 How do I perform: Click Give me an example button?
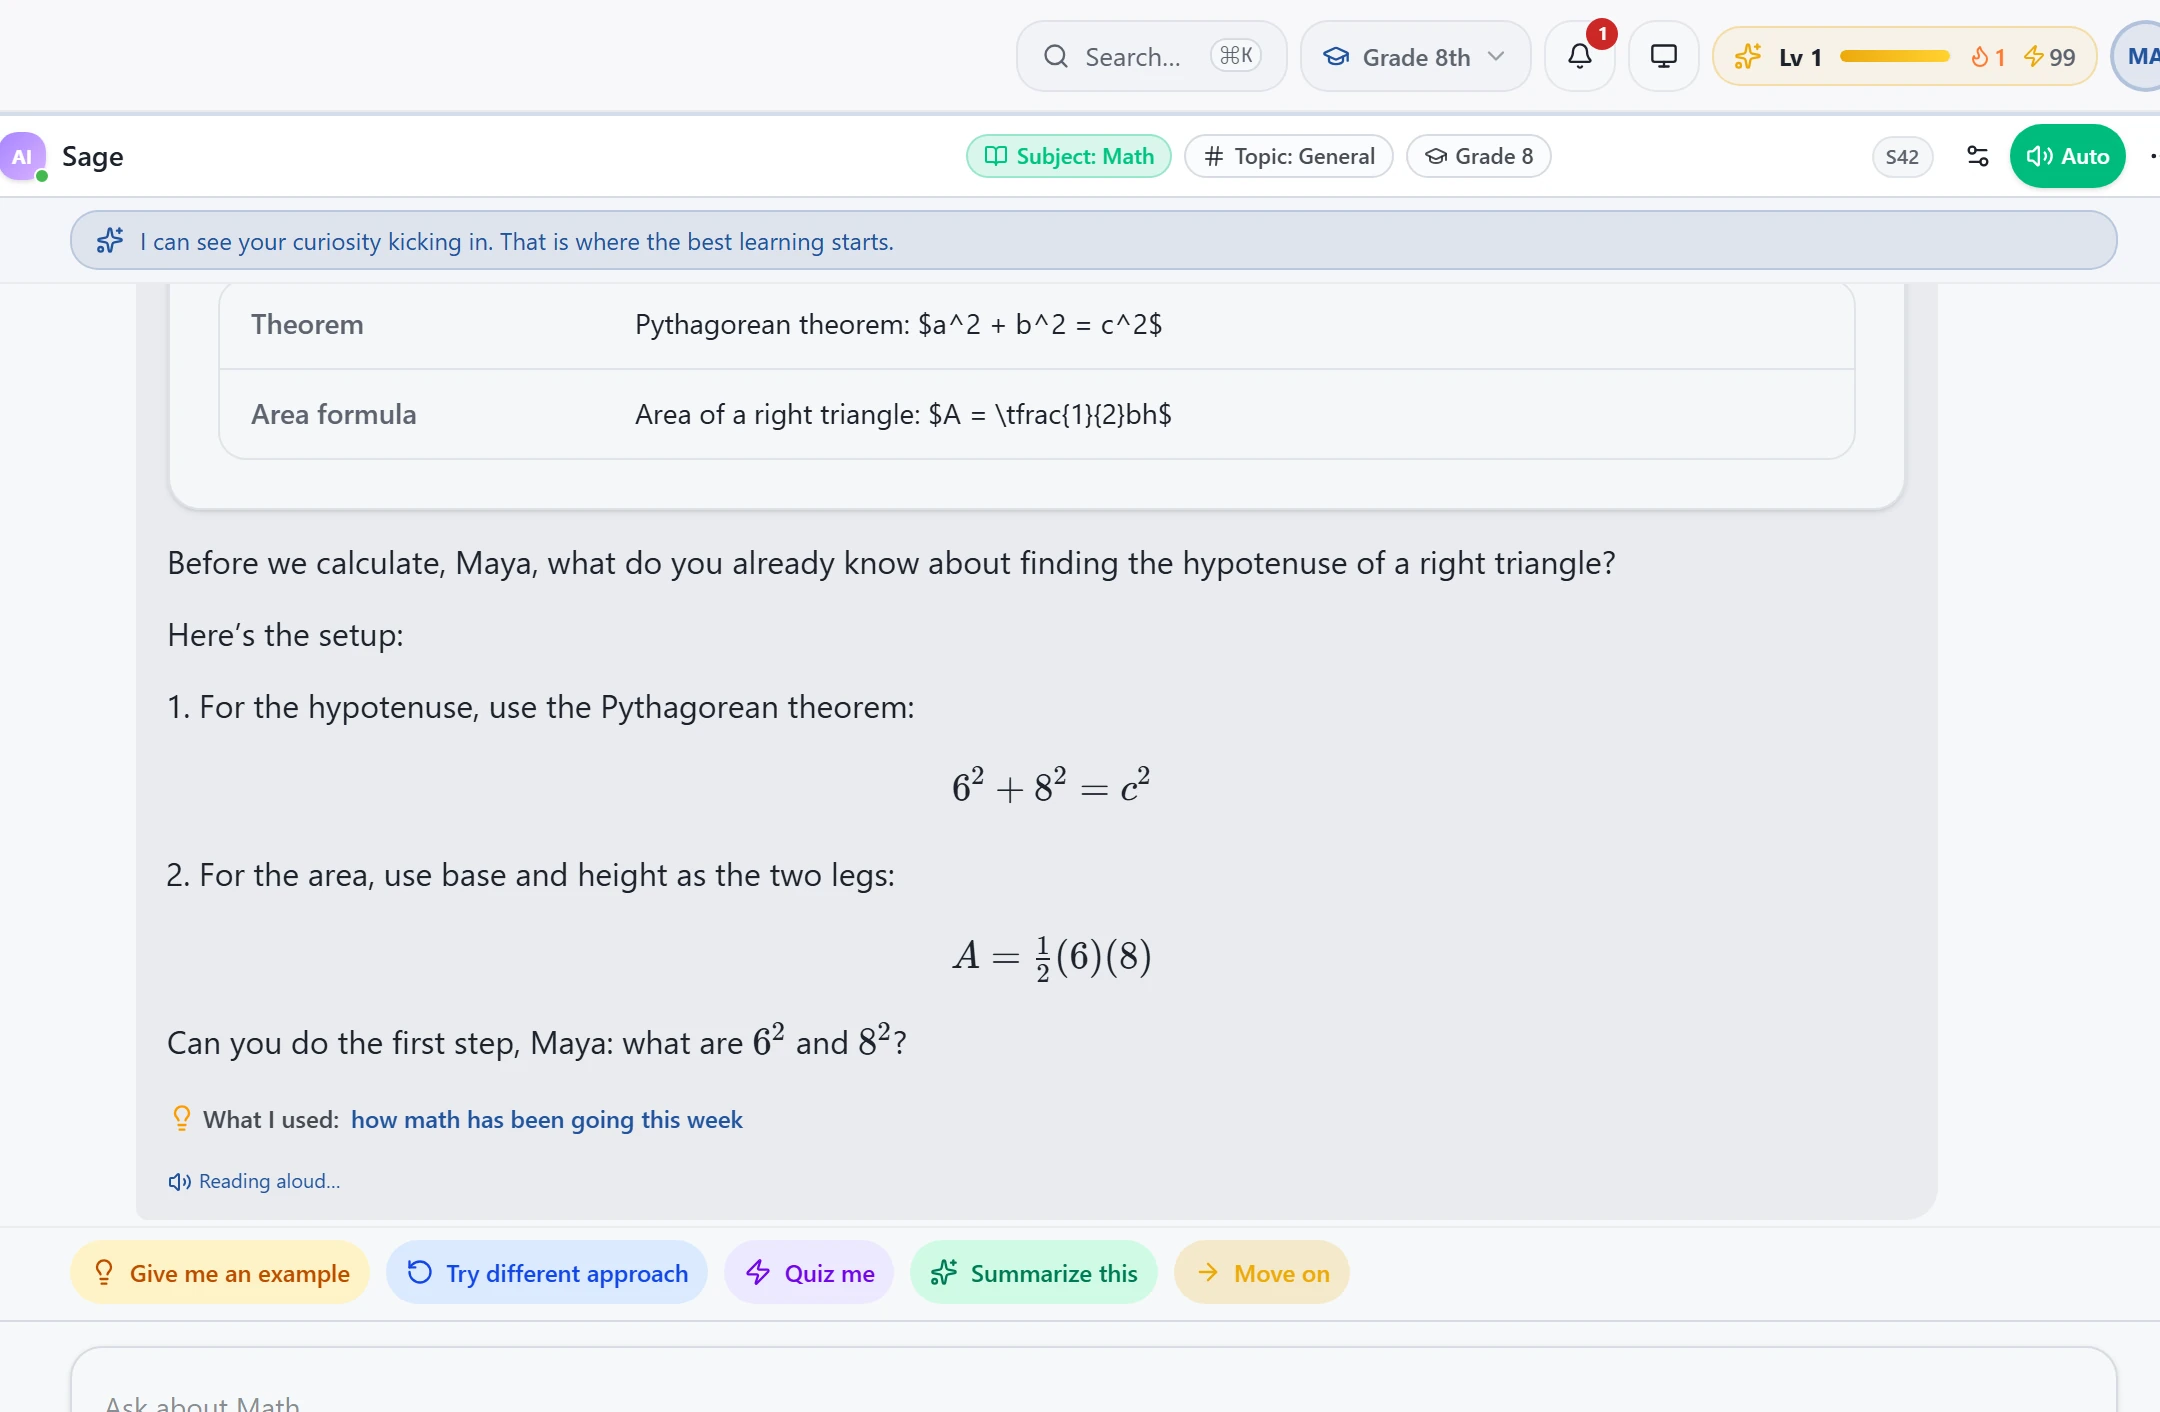220,1272
